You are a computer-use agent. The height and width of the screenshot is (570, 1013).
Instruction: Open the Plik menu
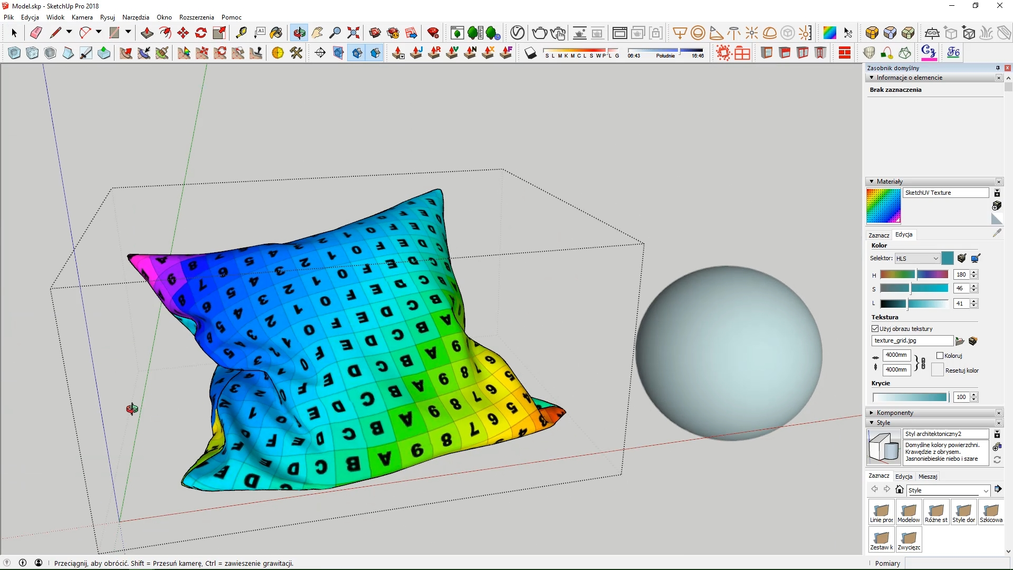(8, 17)
